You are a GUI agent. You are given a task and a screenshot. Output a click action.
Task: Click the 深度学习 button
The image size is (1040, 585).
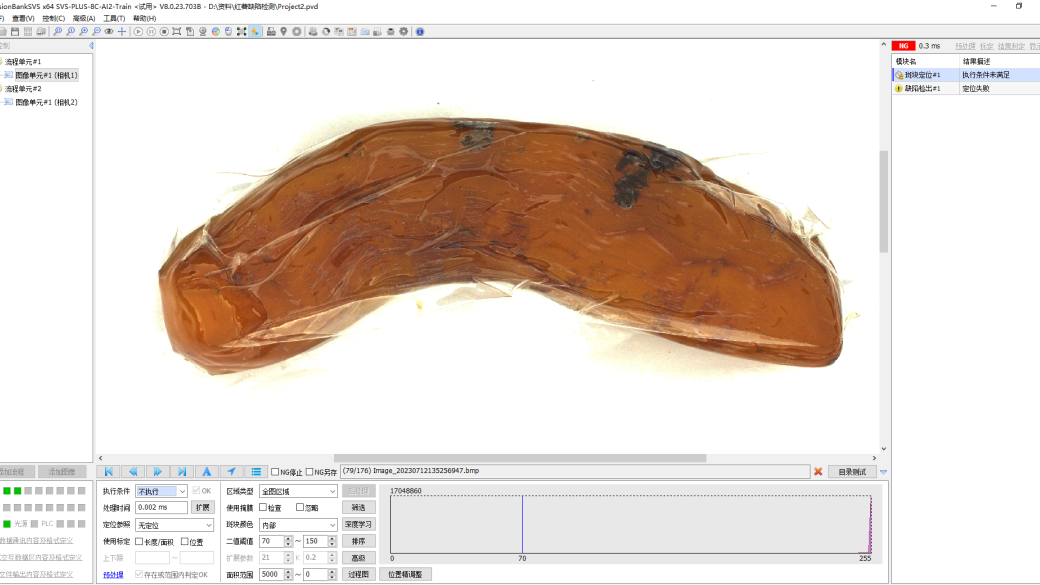click(359, 525)
